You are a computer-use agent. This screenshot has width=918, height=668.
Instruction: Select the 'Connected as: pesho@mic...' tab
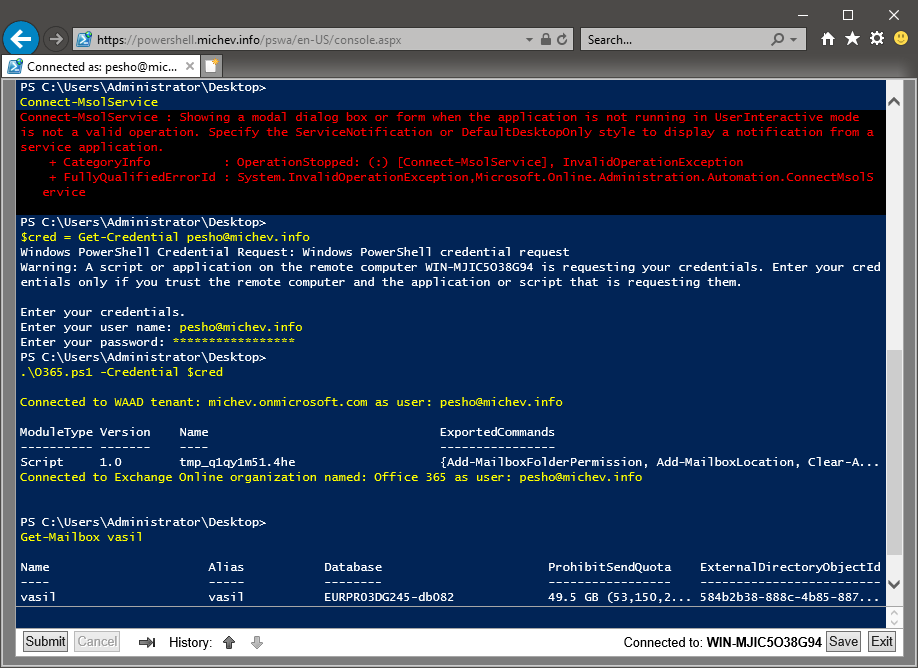click(x=101, y=66)
